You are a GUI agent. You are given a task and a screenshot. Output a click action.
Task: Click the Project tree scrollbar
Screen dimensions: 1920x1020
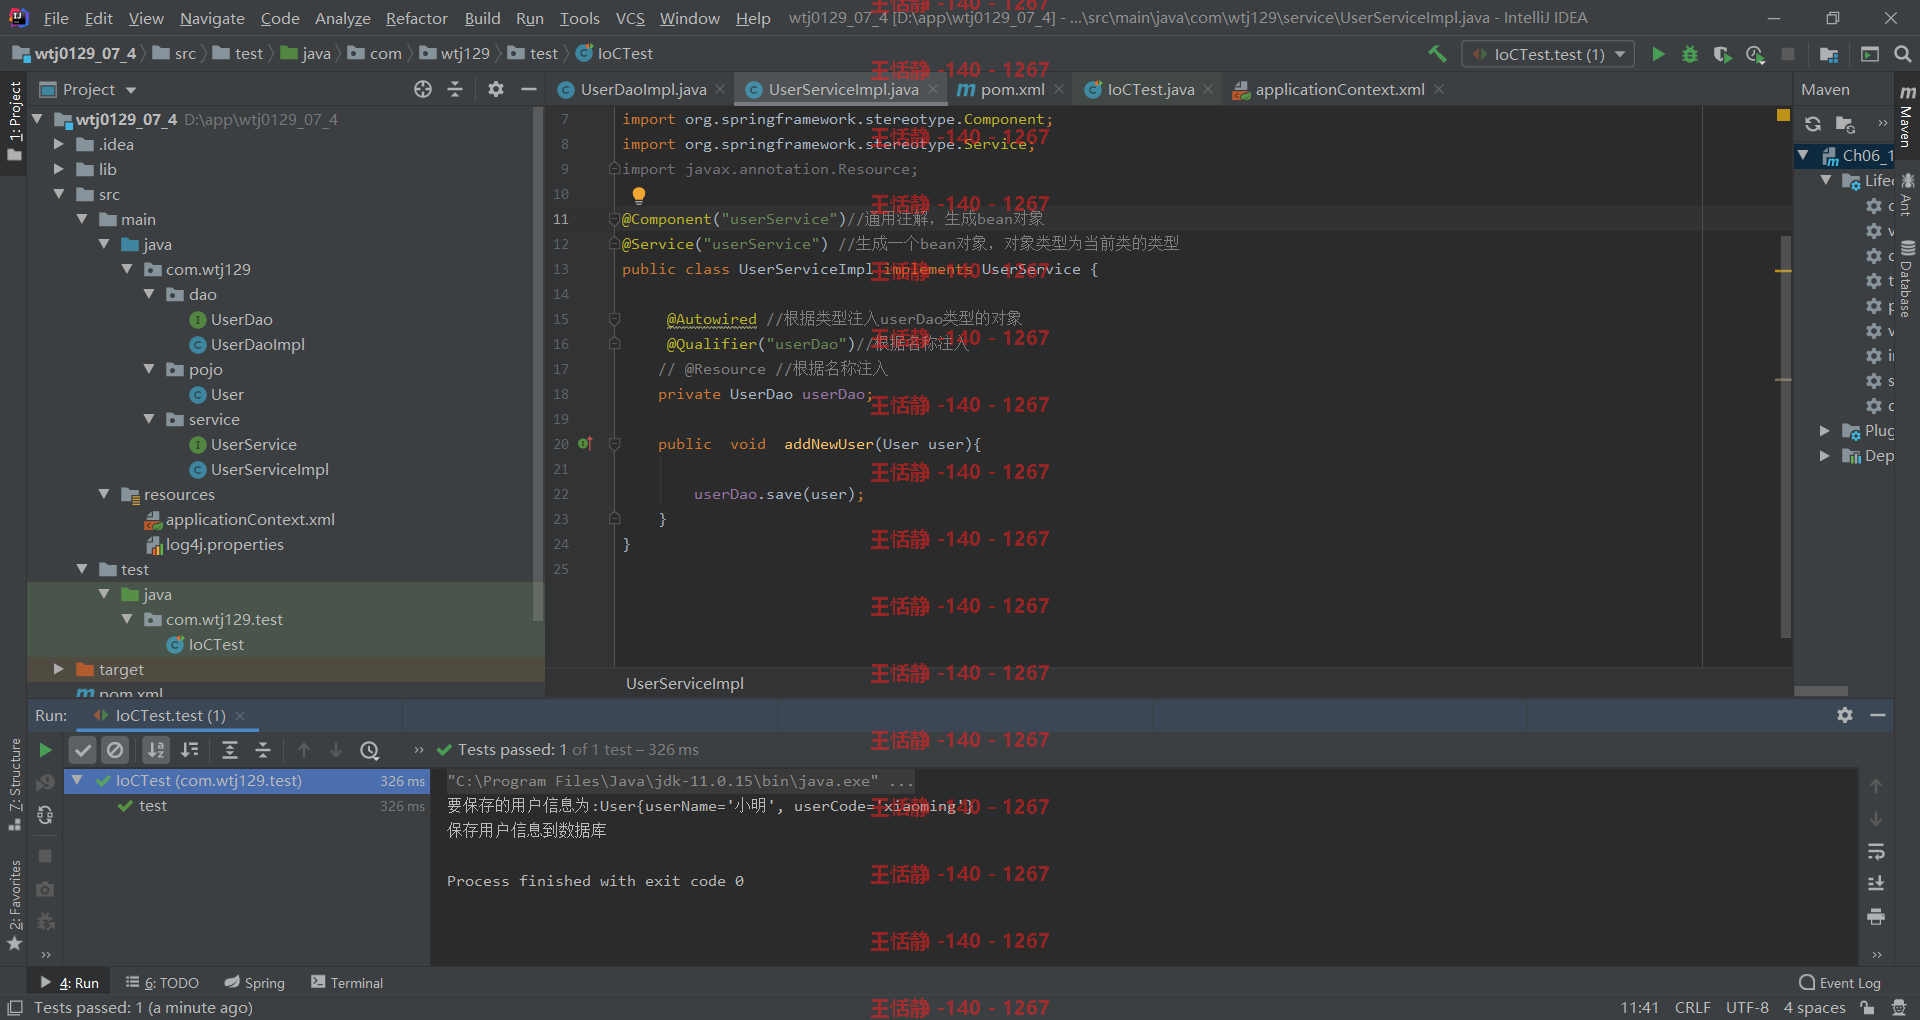click(x=538, y=365)
